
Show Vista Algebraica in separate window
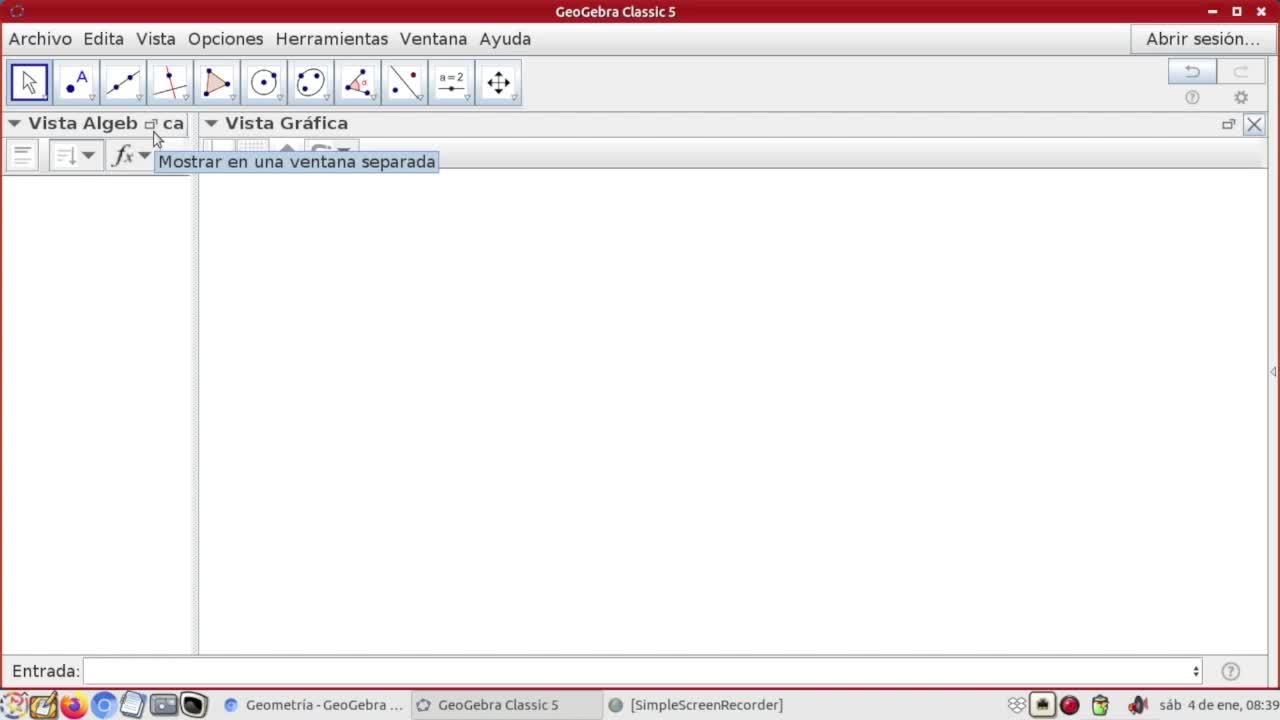(x=151, y=124)
